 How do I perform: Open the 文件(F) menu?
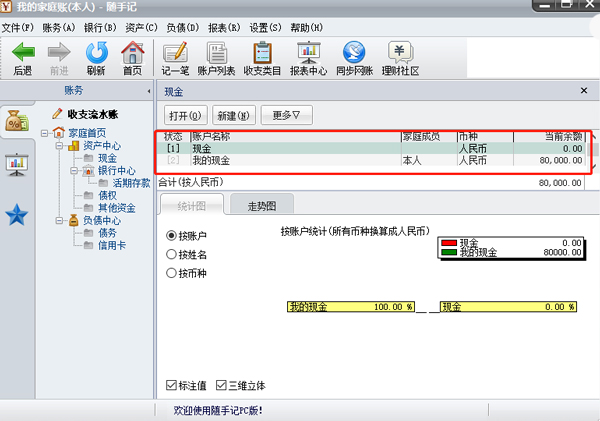point(18,28)
